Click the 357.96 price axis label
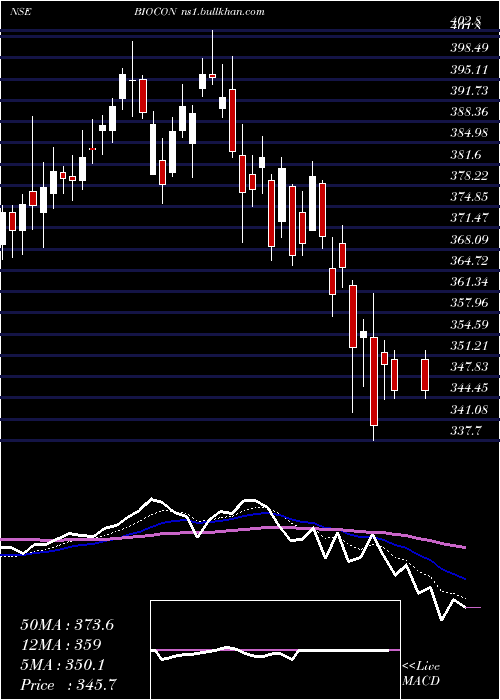The image size is (500, 700). point(469,304)
